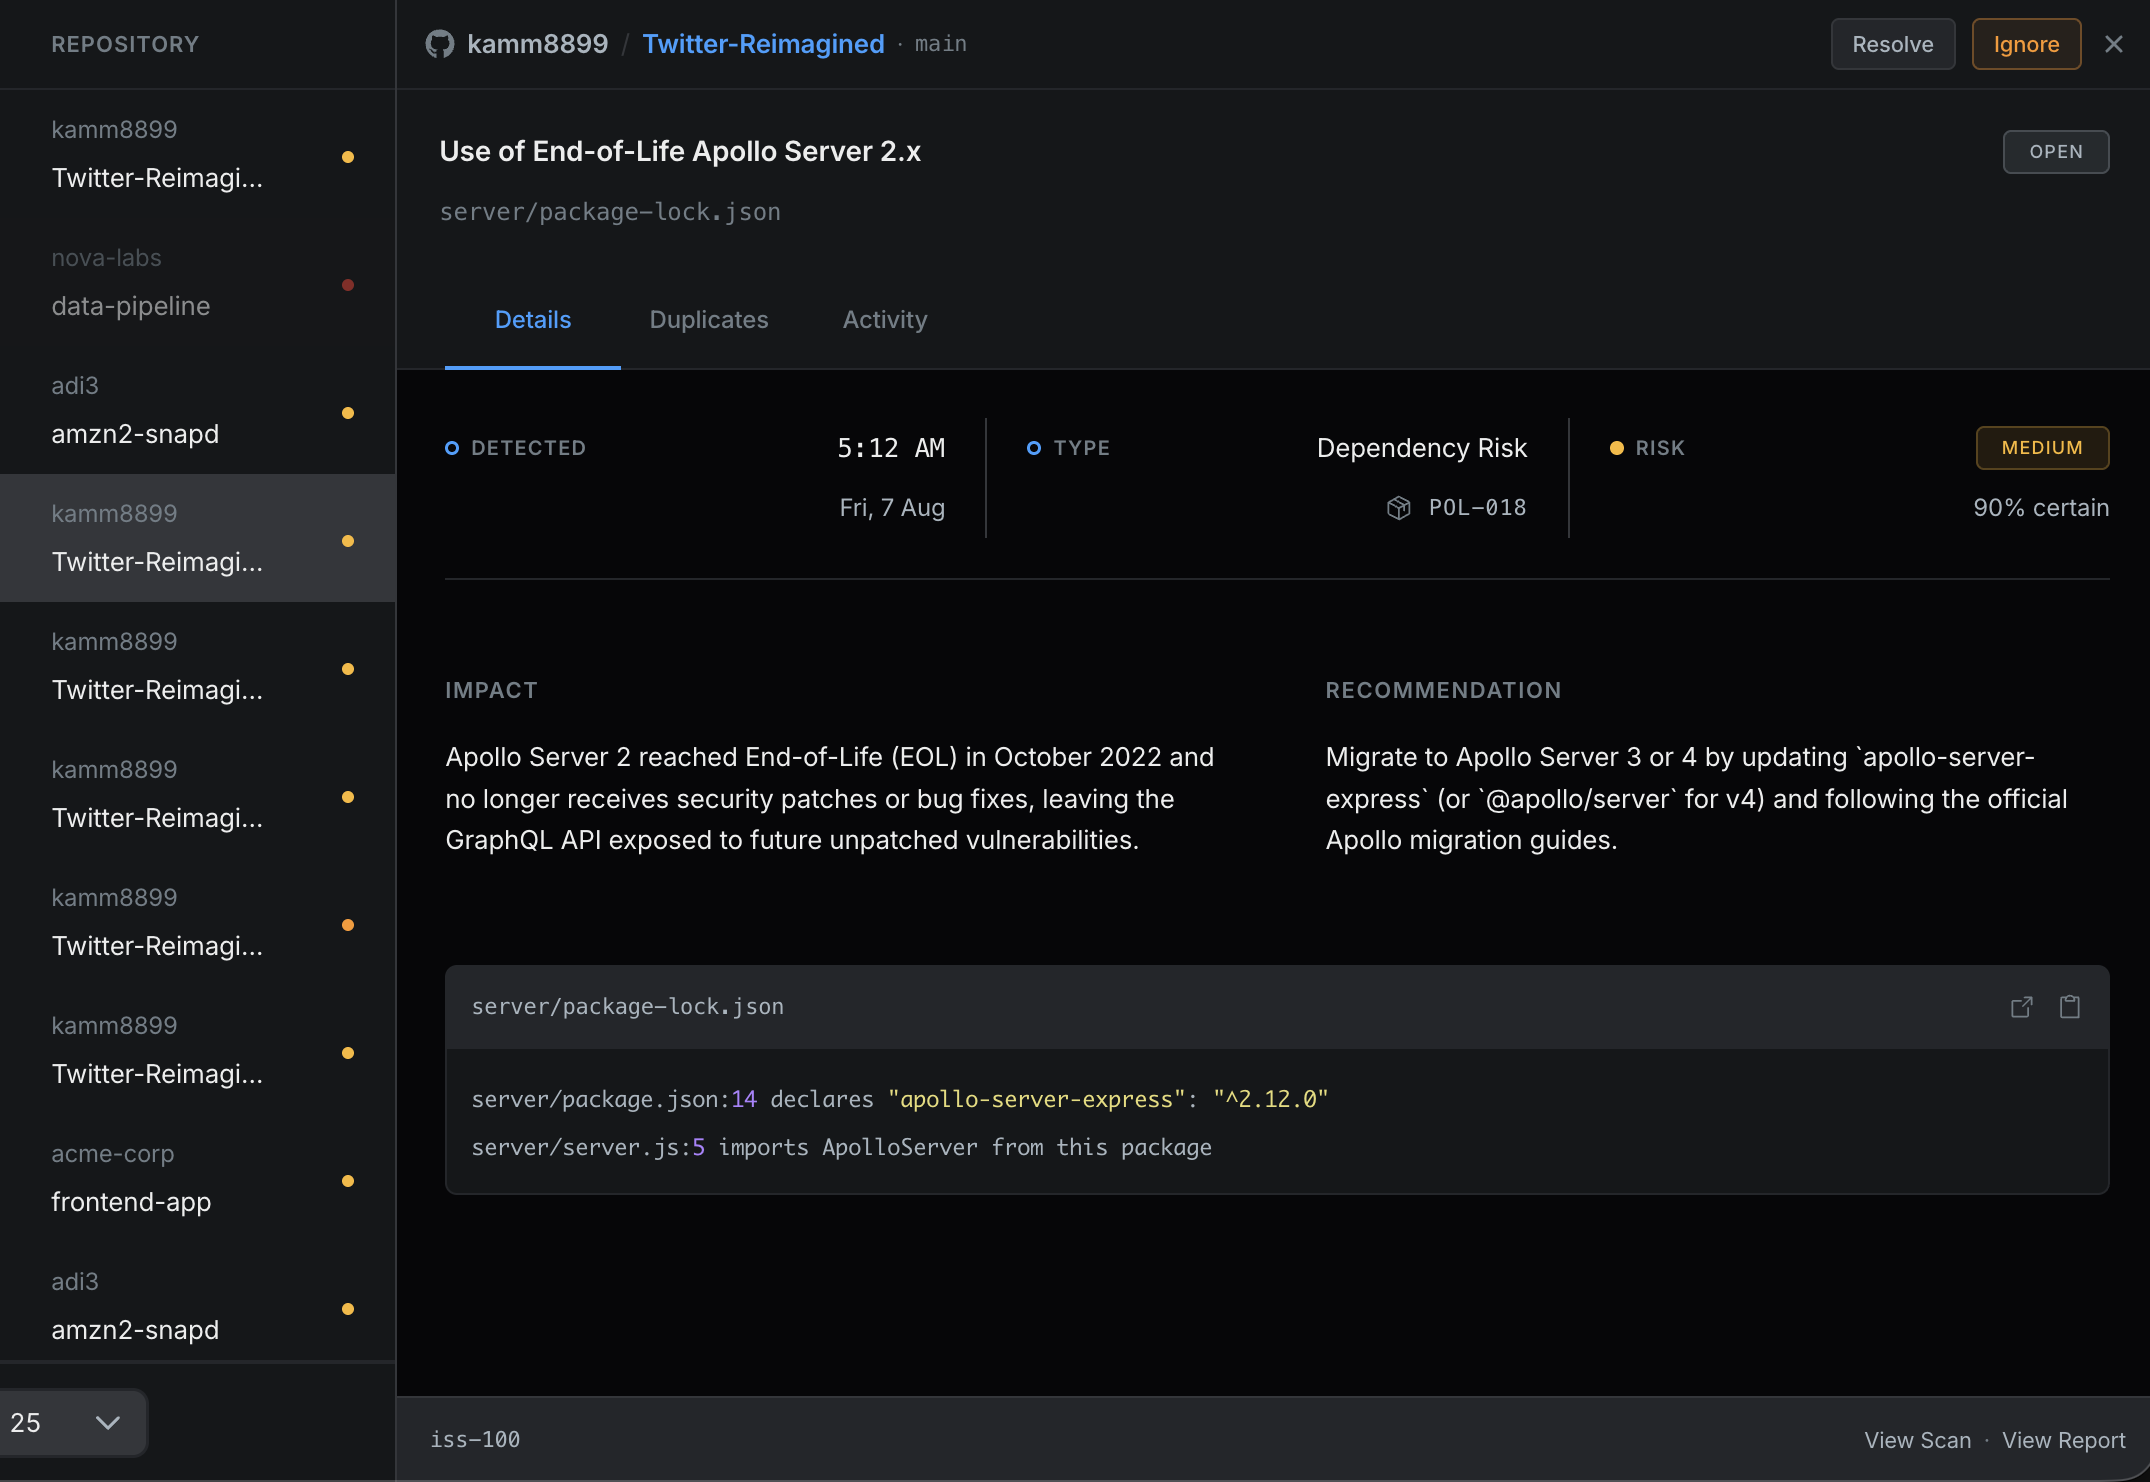Click the file path under the issue title
Image resolution: width=2150 pixels, height=1482 pixels.
coord(610,212)
